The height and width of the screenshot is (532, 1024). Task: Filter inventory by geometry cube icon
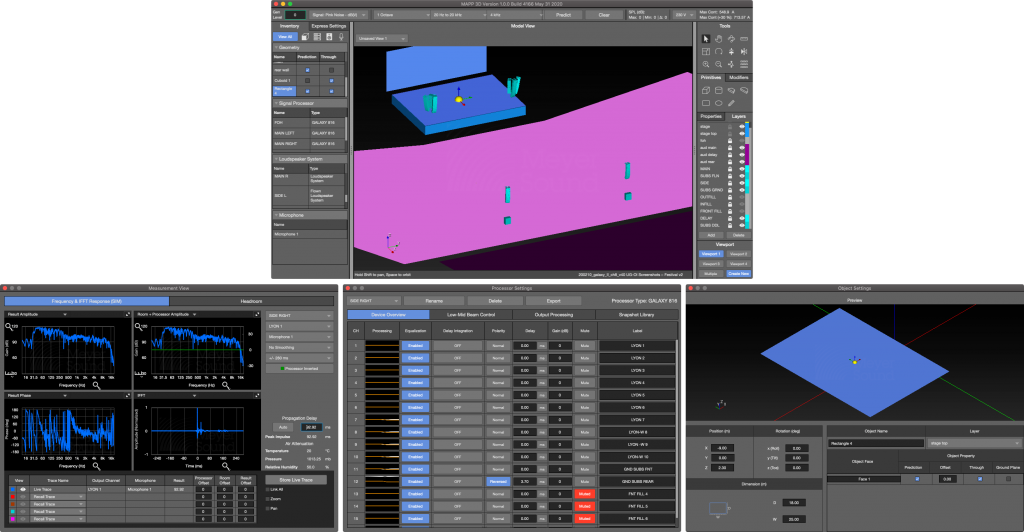305,37
